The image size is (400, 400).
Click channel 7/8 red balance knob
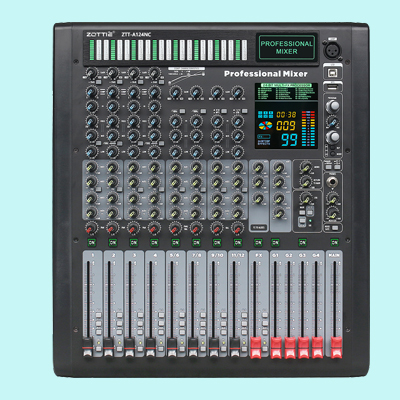pyautogui.click(x=196, y=228)
